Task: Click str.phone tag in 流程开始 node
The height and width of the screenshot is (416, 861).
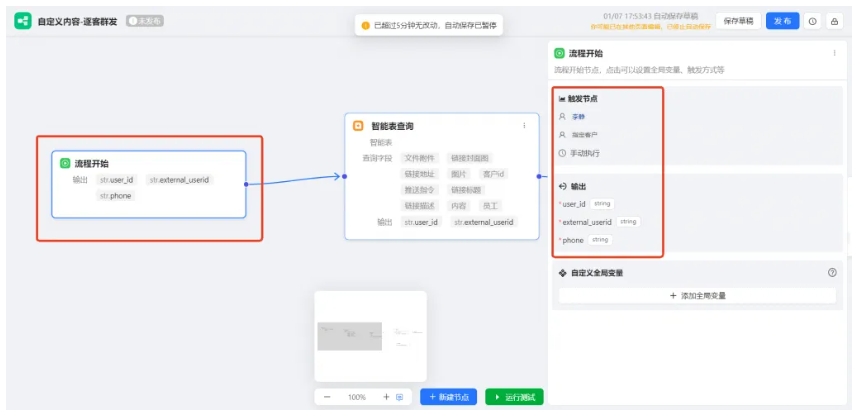Action: [116, 195]
